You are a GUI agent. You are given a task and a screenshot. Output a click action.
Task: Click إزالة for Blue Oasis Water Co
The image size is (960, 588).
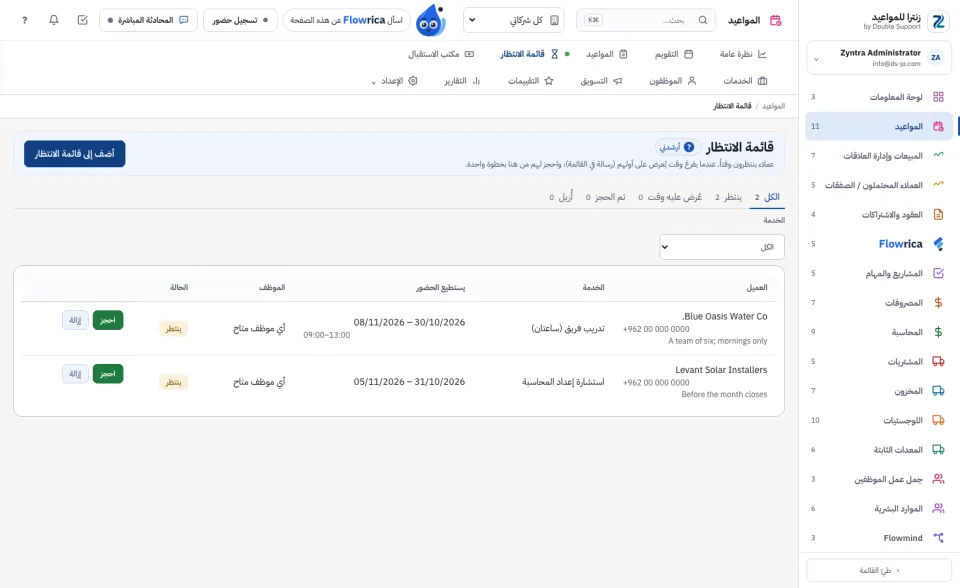point(75,320)
